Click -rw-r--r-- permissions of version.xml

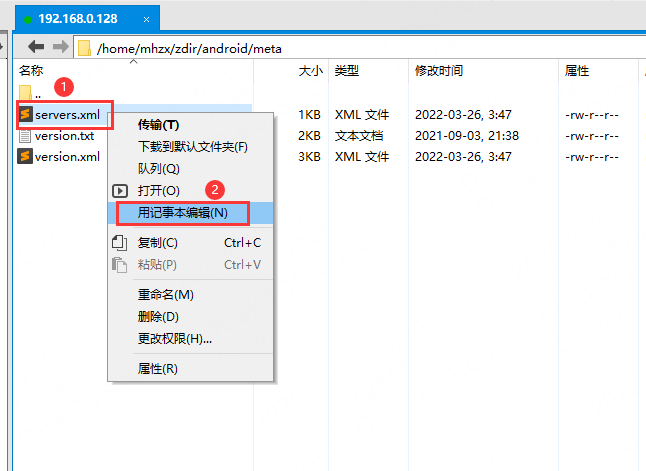pos(592,157)
